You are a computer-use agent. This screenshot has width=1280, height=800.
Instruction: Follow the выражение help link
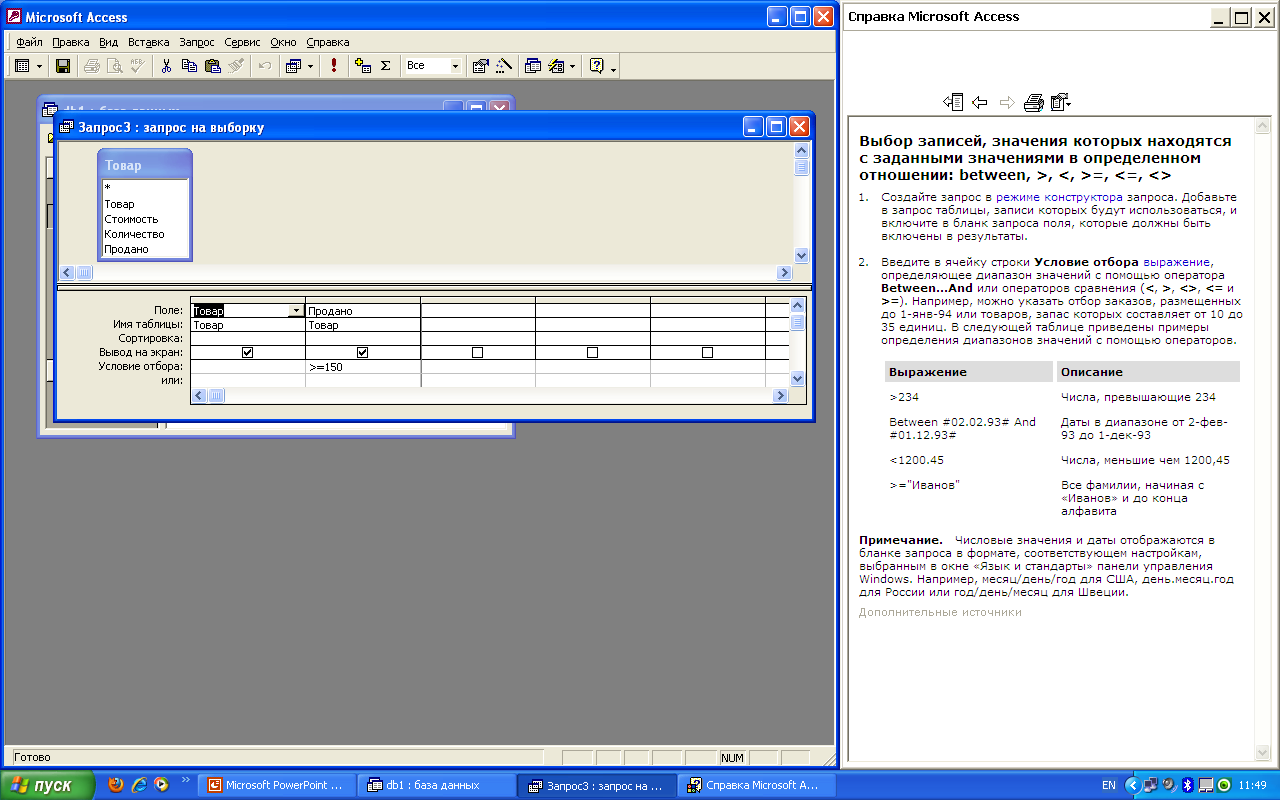[x=1178, y=262]
